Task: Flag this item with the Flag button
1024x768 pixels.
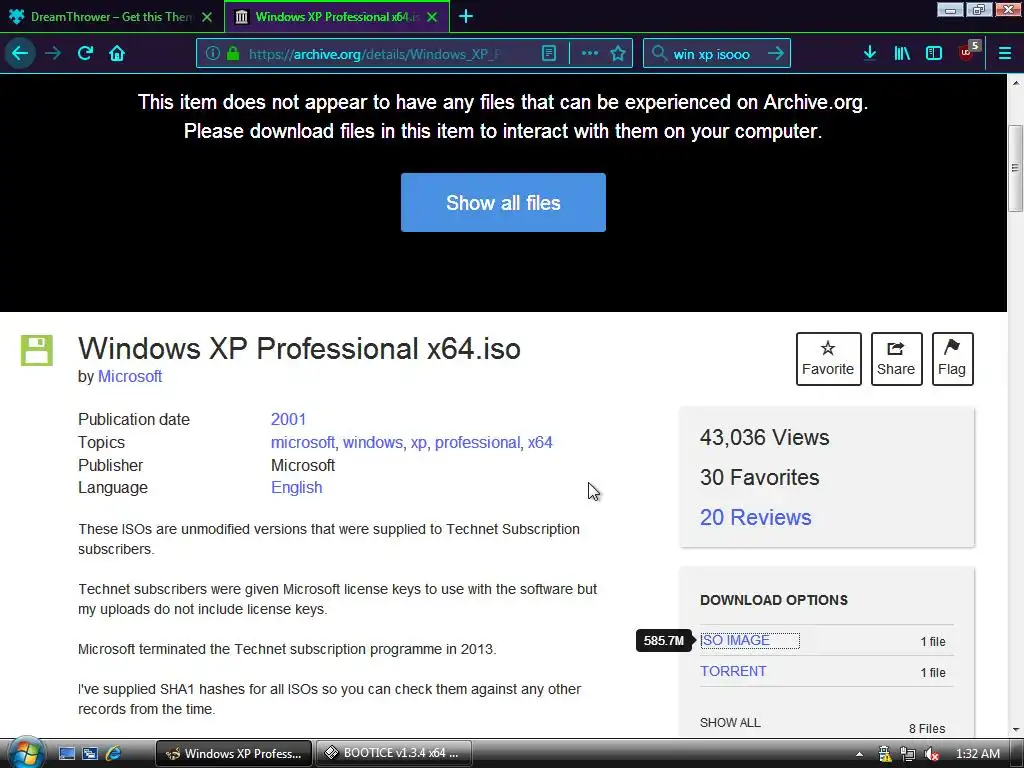Action: (952, 359)
